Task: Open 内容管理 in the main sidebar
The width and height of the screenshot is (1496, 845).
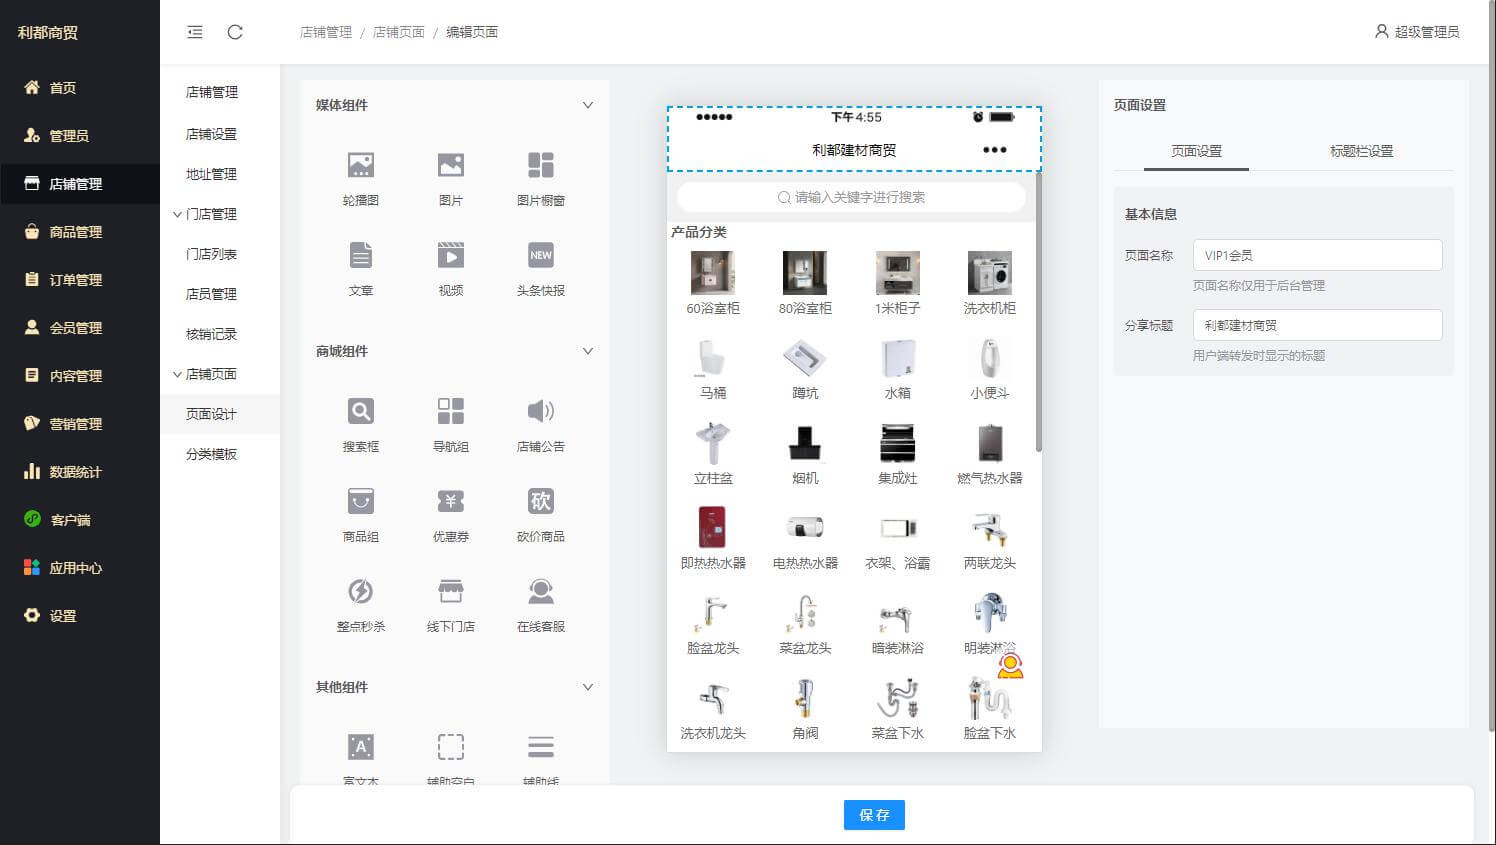Action: [80, 376]
